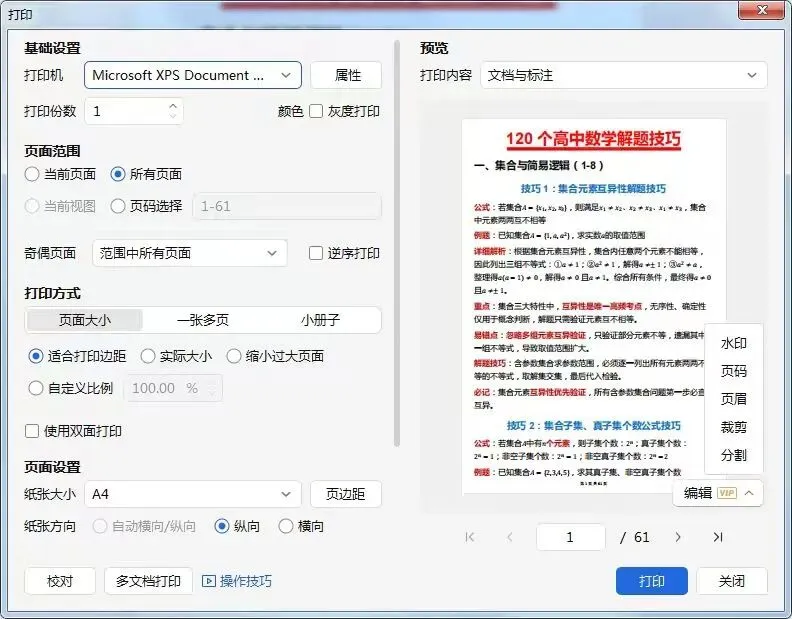
Task: Collapse the 编辑 popup chevron
Action: [x=749, y=493]
